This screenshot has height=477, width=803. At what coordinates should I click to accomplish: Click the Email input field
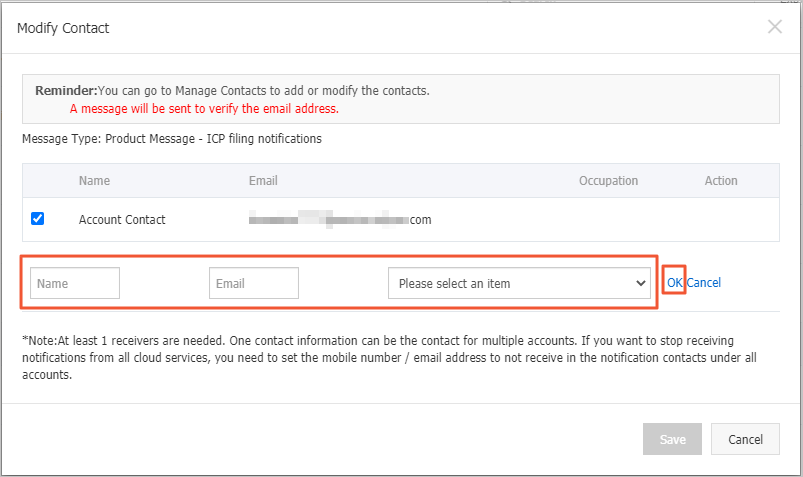point(253,283)
